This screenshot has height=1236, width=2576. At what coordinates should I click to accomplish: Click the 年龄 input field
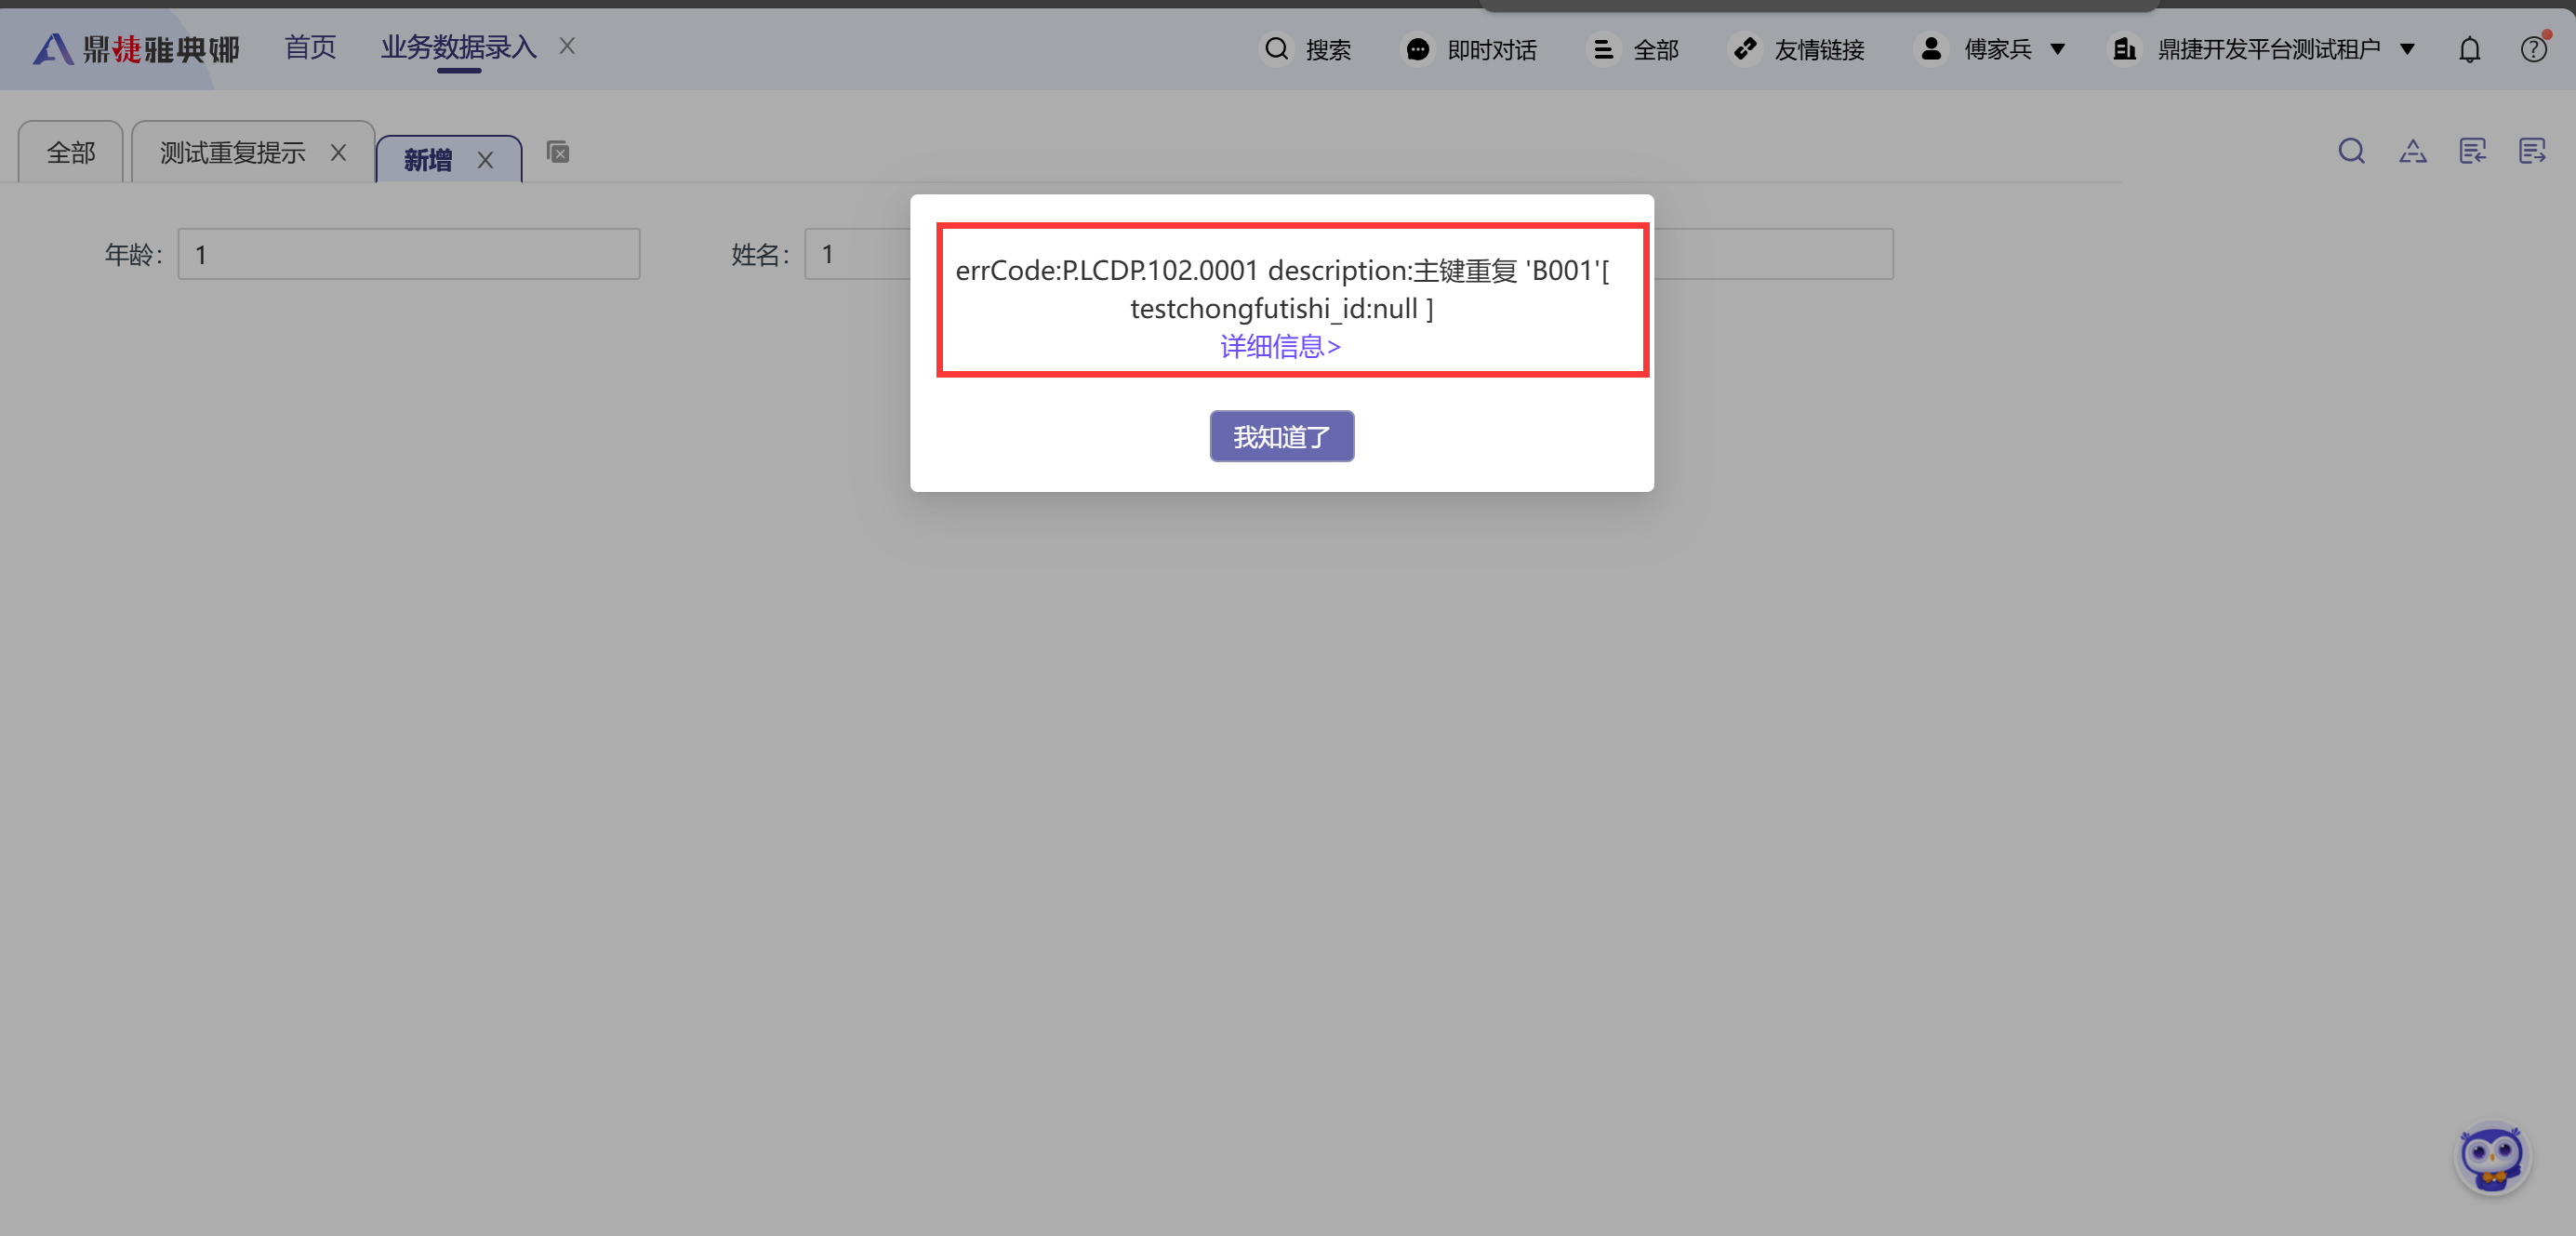409,254
